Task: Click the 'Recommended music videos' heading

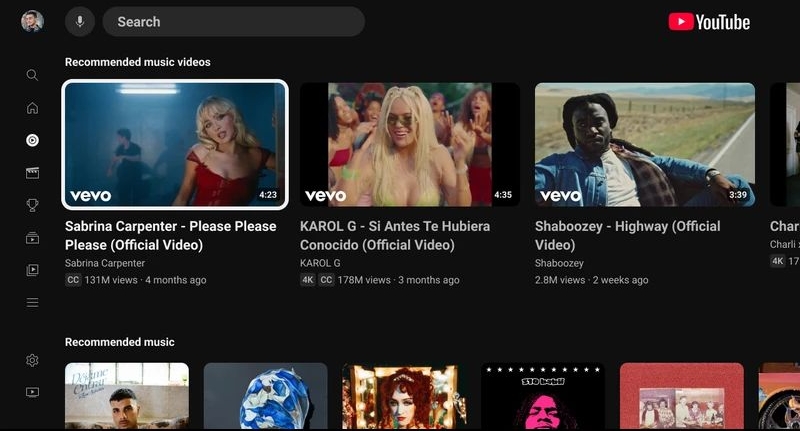Action: pos(138,62)
